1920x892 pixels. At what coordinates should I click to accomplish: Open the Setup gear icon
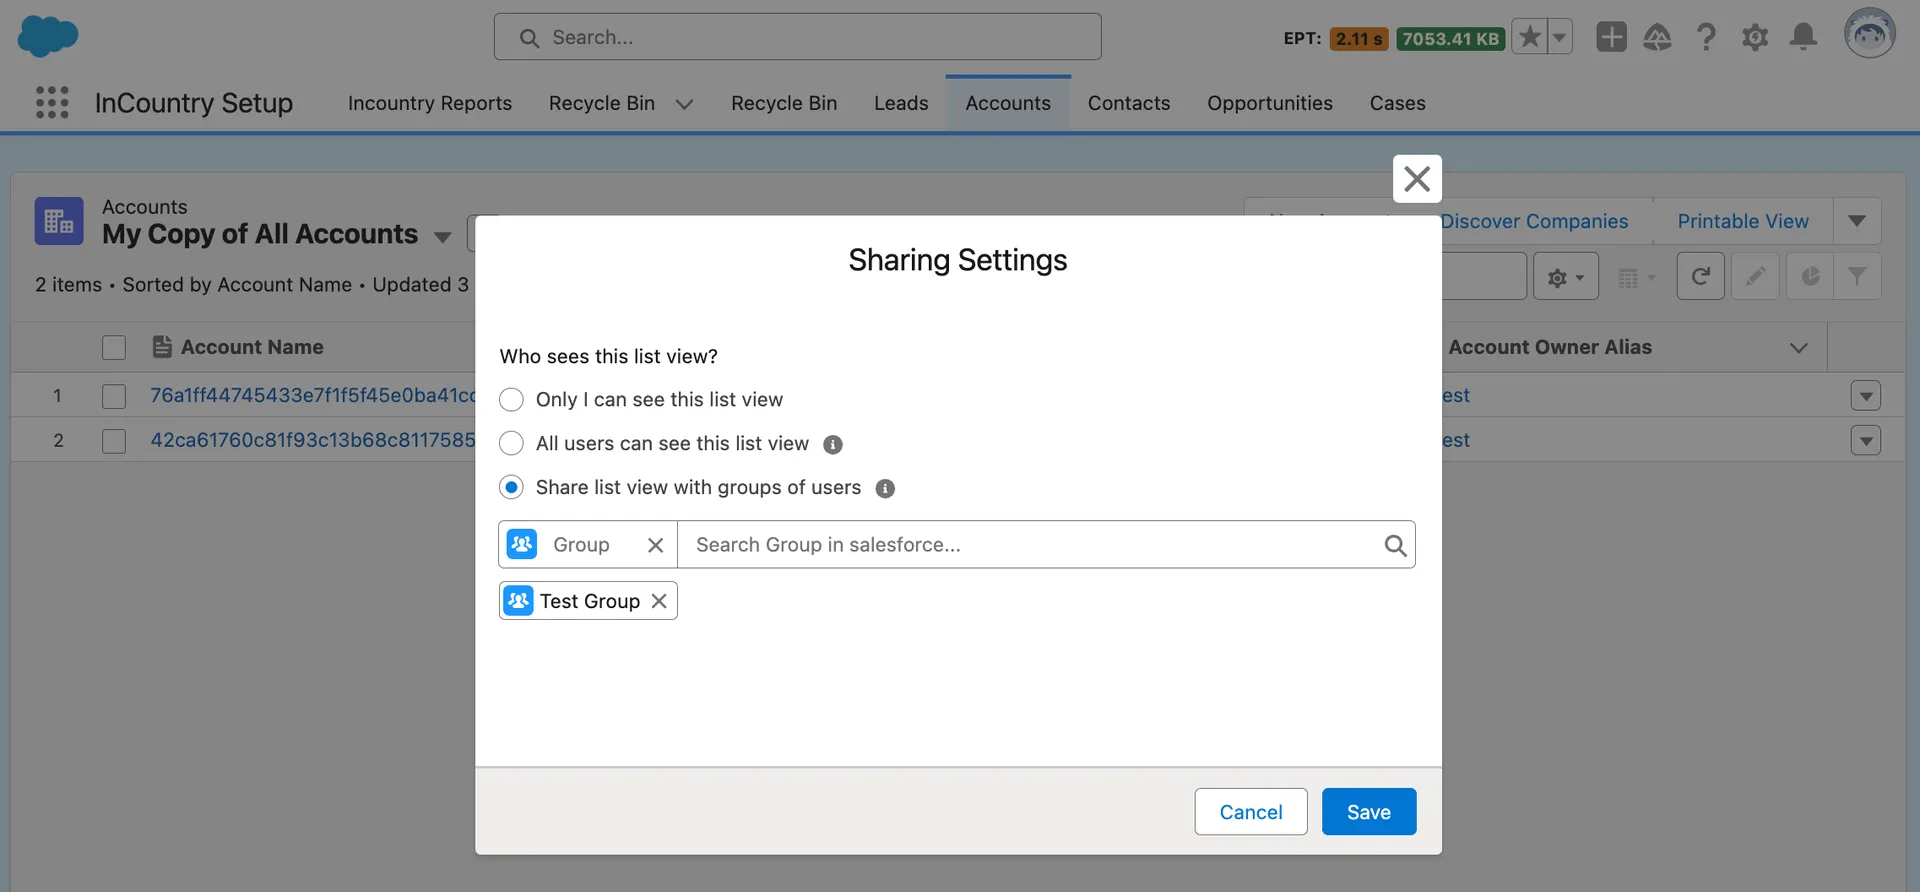click(x=1755, y=38)
